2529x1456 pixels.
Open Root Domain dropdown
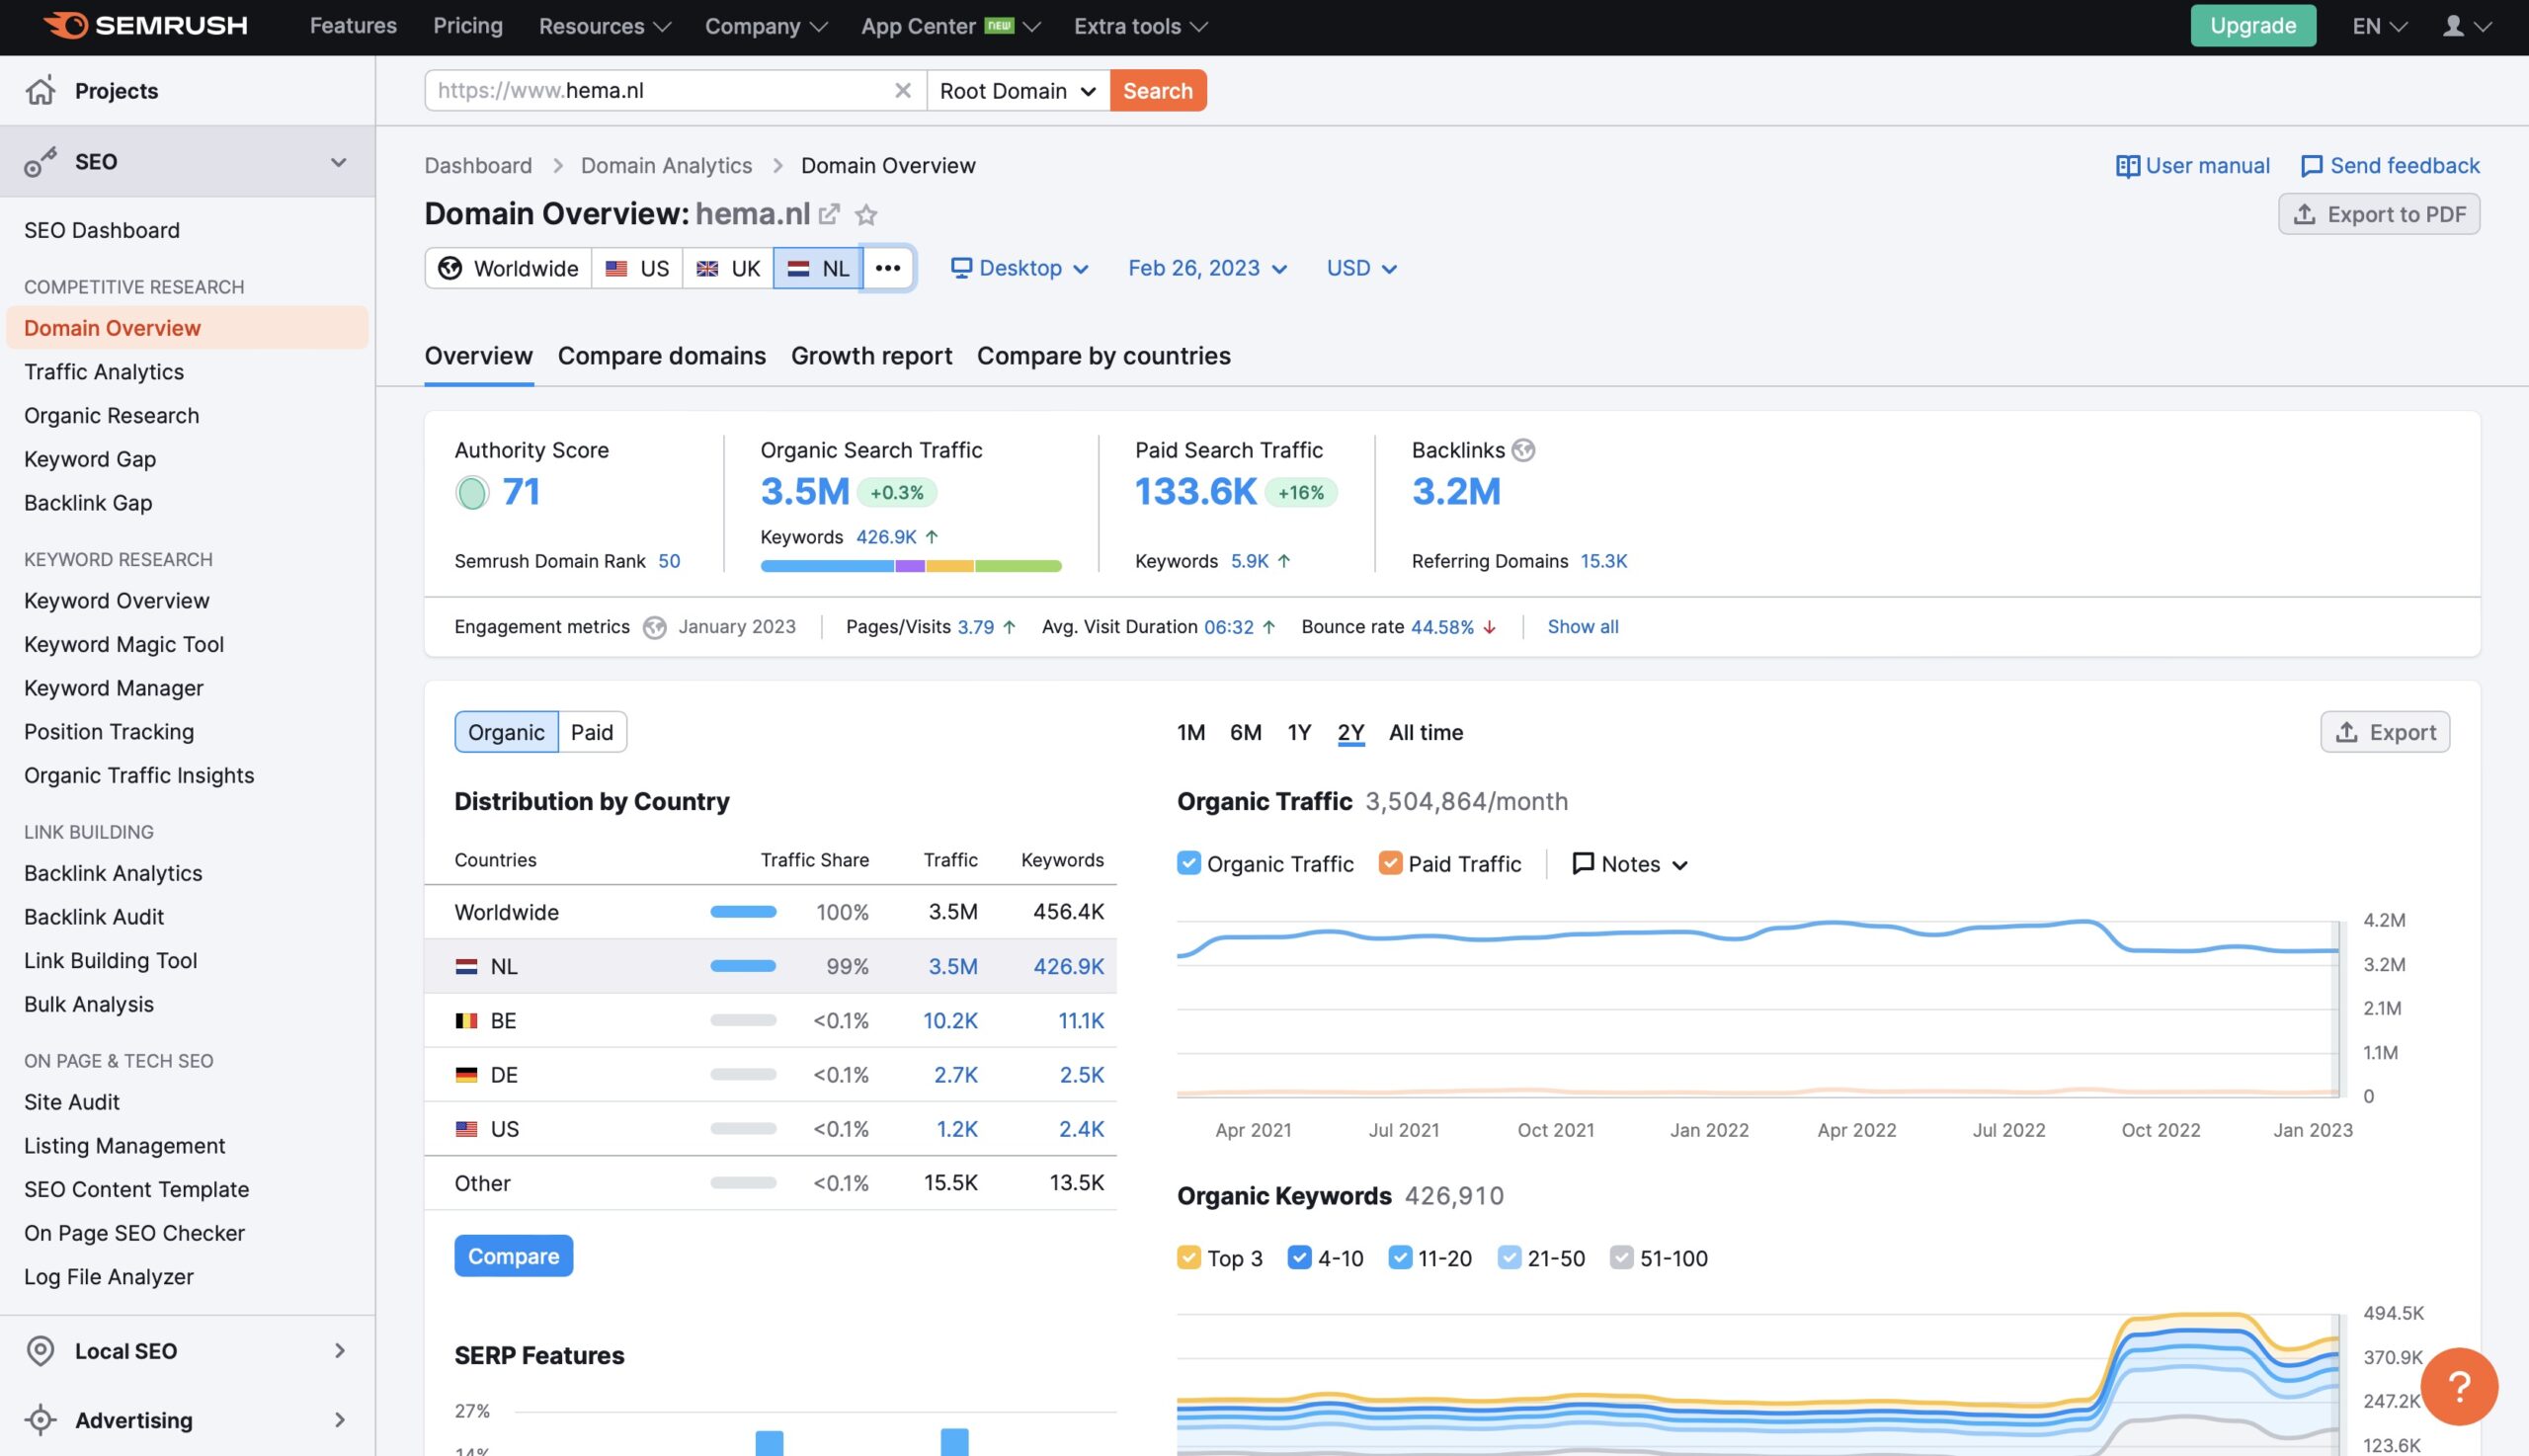tap(1018, 90)
